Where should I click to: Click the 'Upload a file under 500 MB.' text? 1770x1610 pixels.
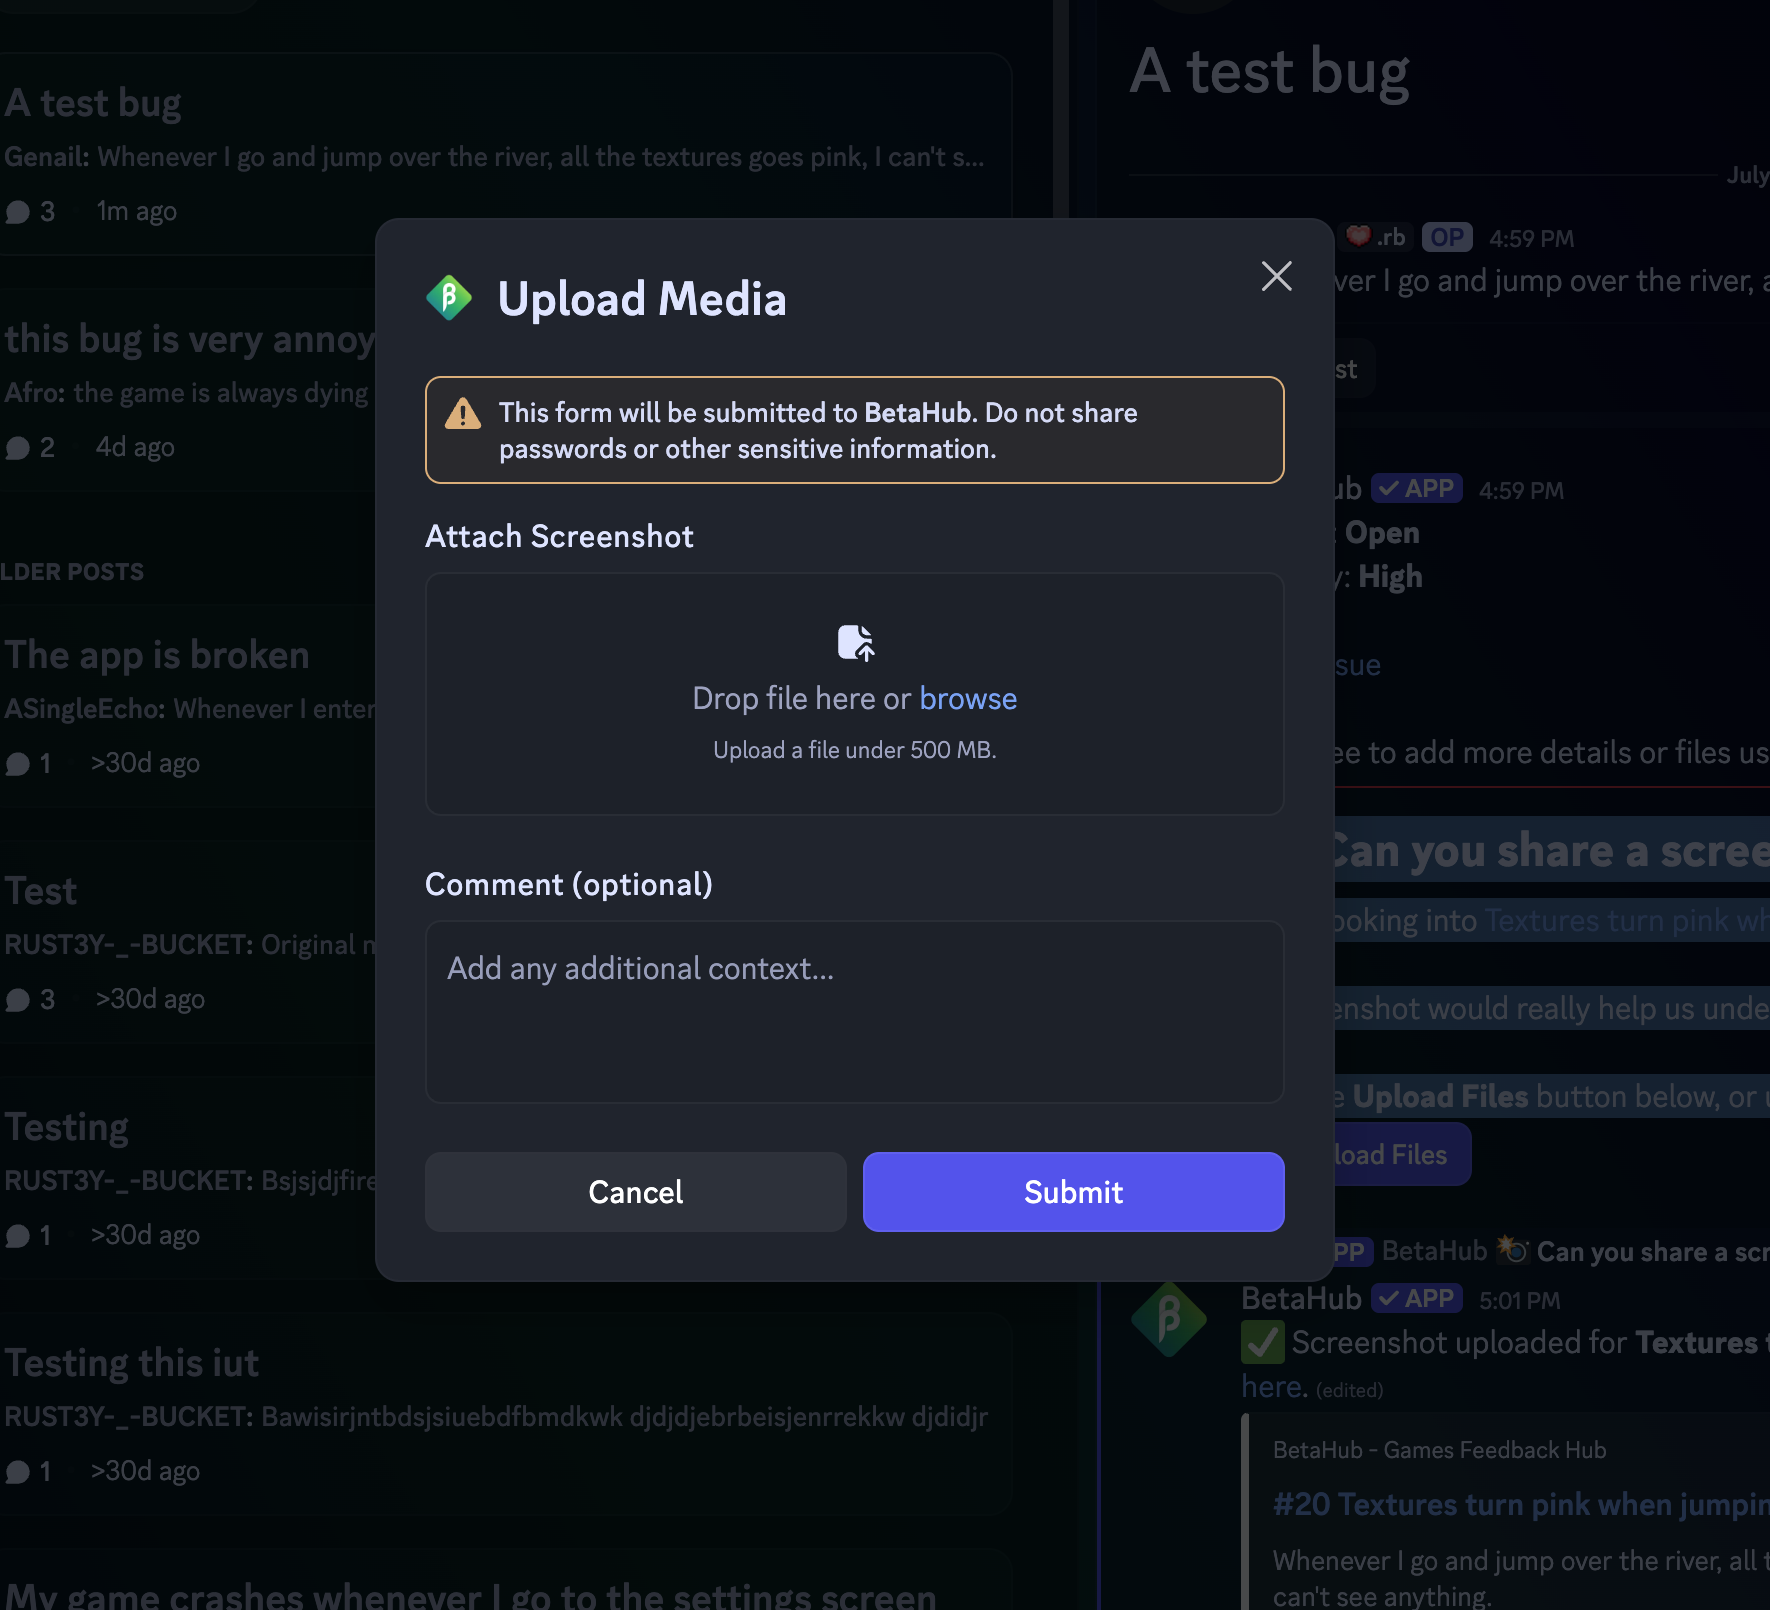(x=855, y=750)
